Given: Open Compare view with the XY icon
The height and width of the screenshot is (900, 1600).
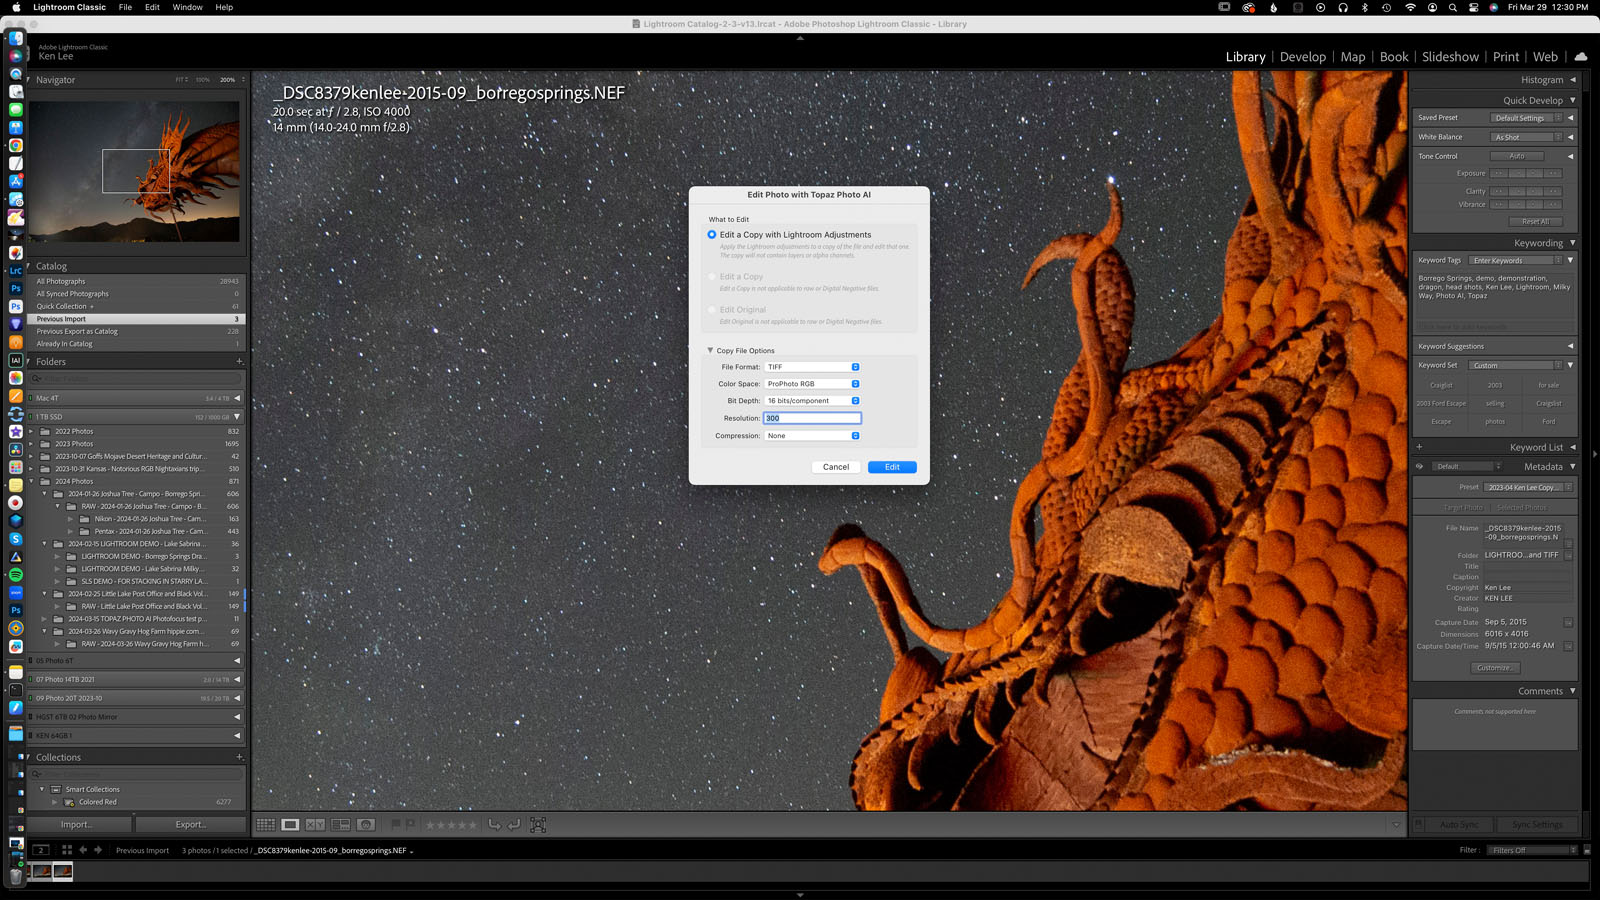Looking at the screenshot, I should (x=315, y=825).
